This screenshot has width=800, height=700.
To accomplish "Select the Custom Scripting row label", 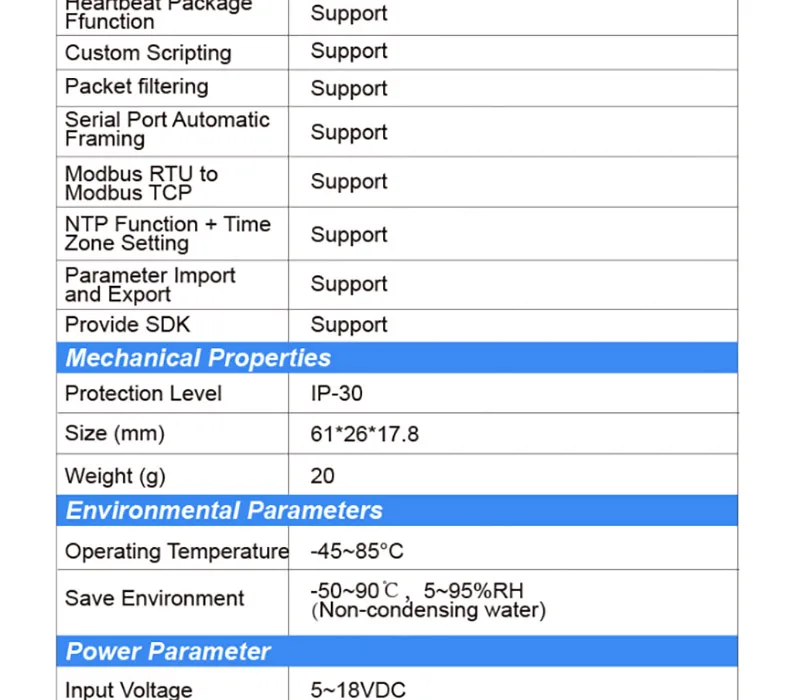I will (x=148, y=53).
